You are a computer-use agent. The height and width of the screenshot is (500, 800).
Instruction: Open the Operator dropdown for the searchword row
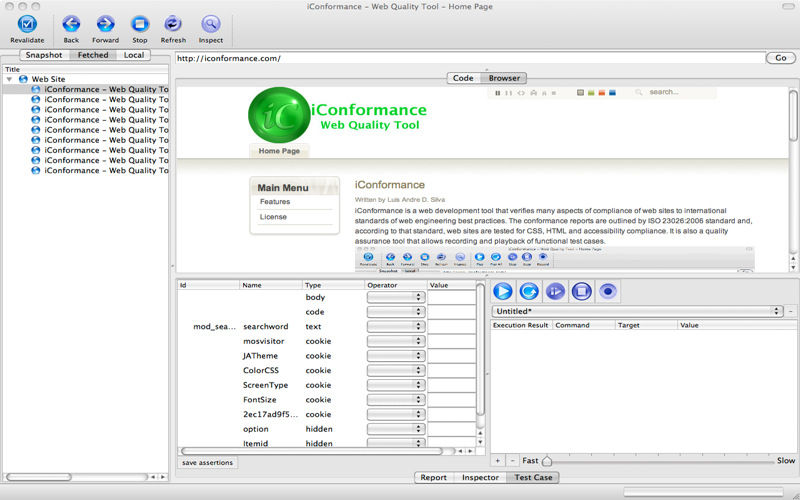(396, 326)
